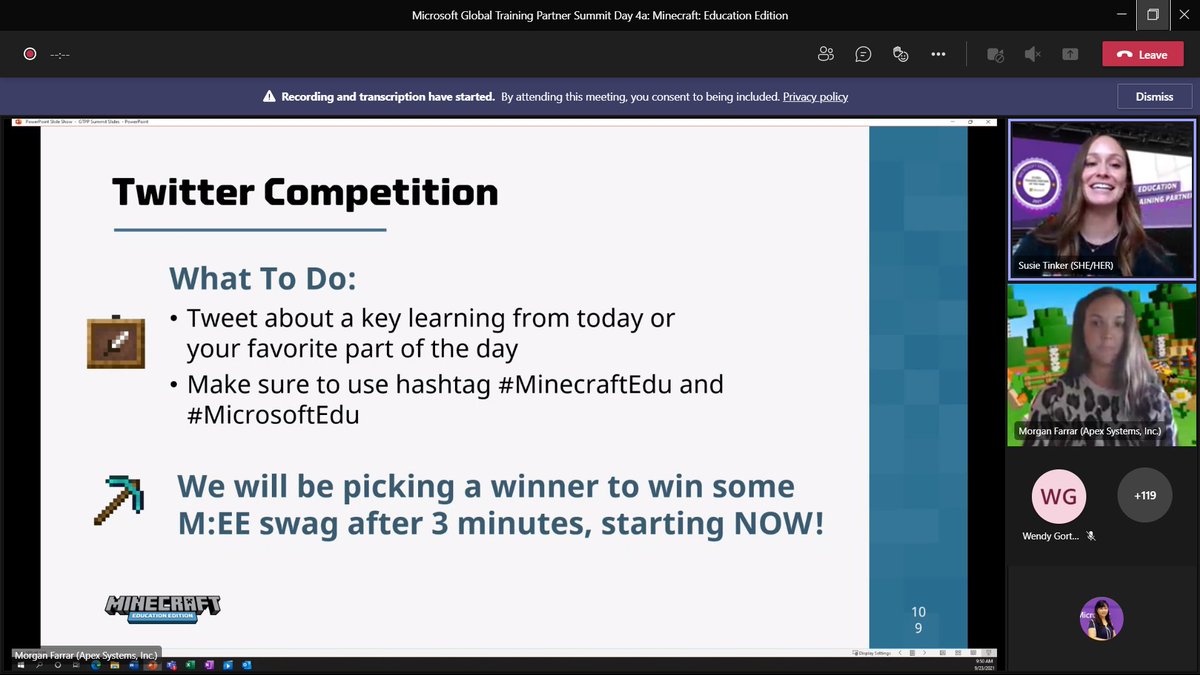Open the Windows Start menu
Screen dimensions: 1200x675
pos(21,666)
